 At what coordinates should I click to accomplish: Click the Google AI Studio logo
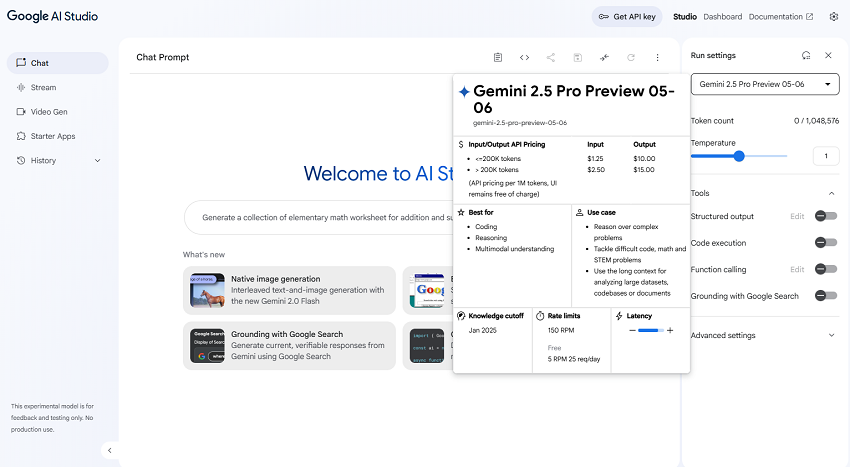[52, 16]
